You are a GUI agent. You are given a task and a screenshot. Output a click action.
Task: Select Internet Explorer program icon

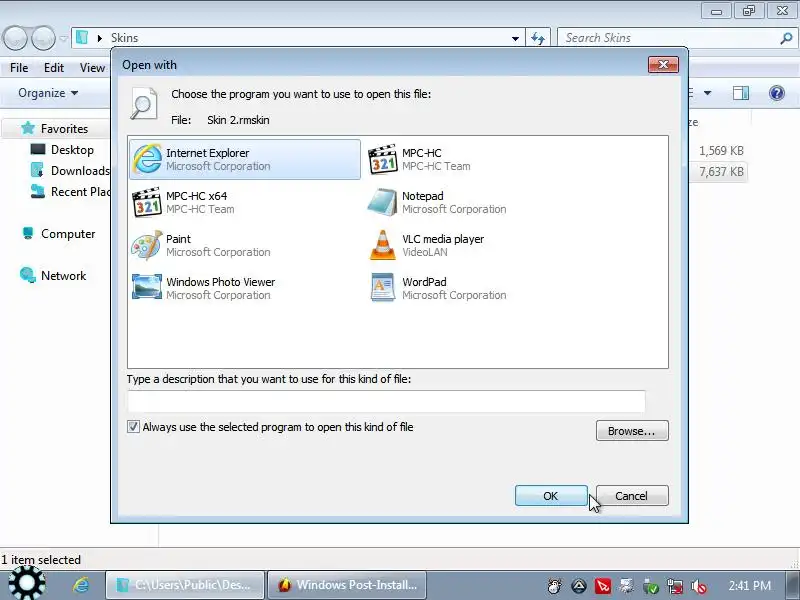pyautogui.click(x=147, y=159)
